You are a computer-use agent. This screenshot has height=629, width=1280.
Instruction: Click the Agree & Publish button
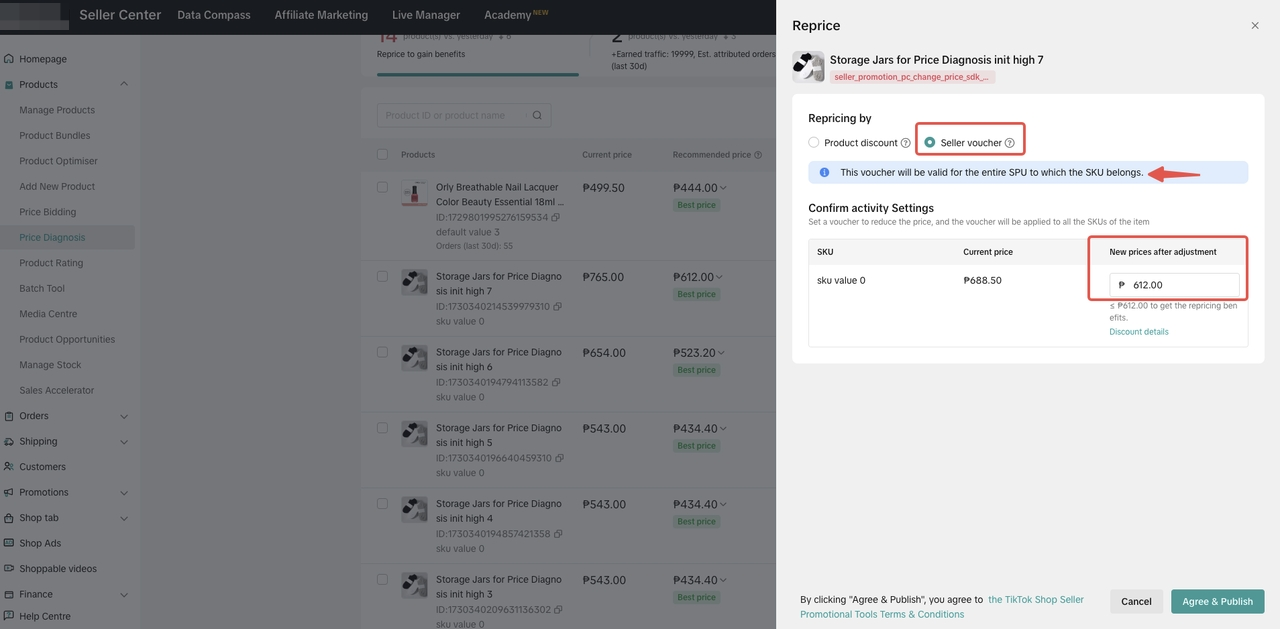coord(1217,601)
